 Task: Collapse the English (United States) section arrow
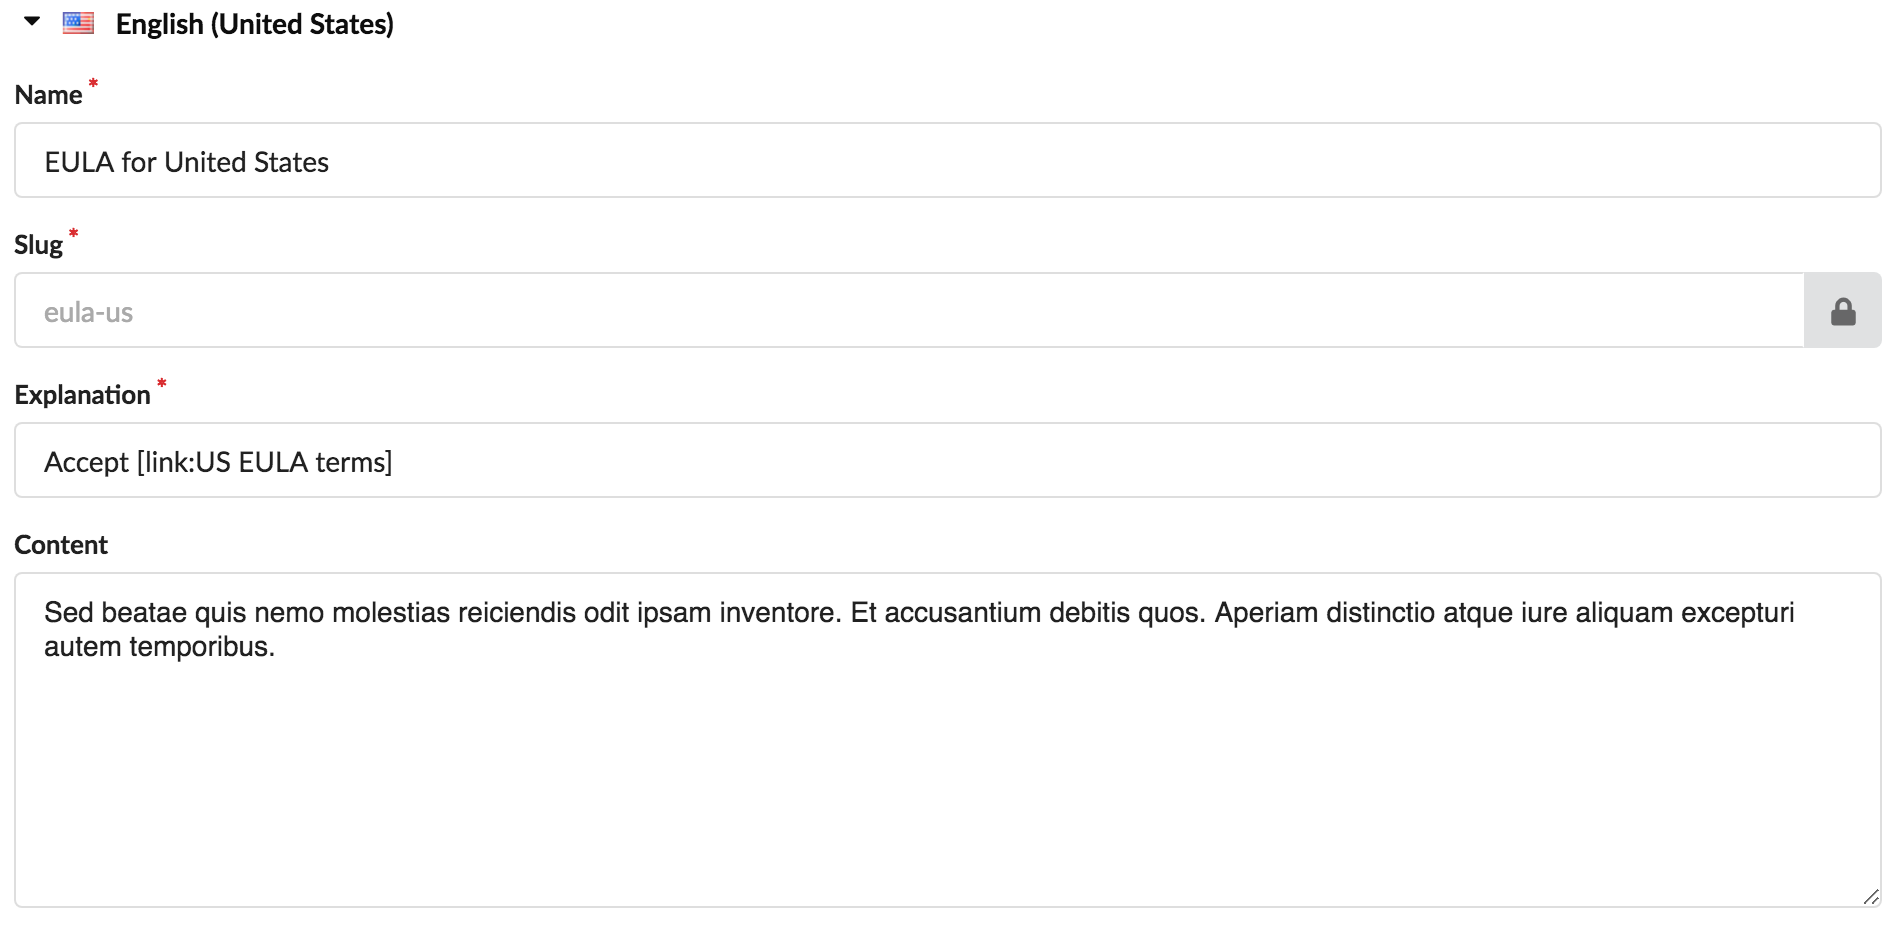point(32,21)
